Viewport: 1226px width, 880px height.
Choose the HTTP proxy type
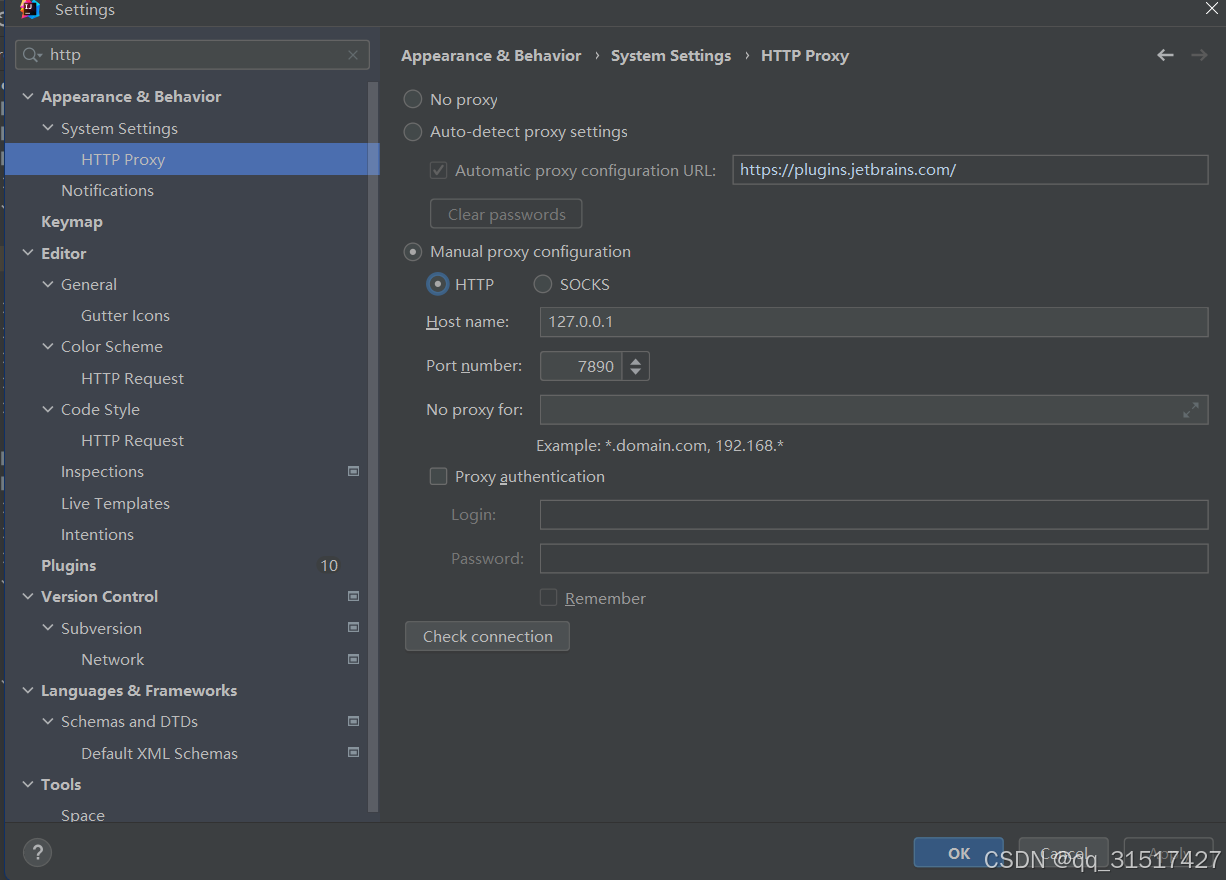coord(437,284)
